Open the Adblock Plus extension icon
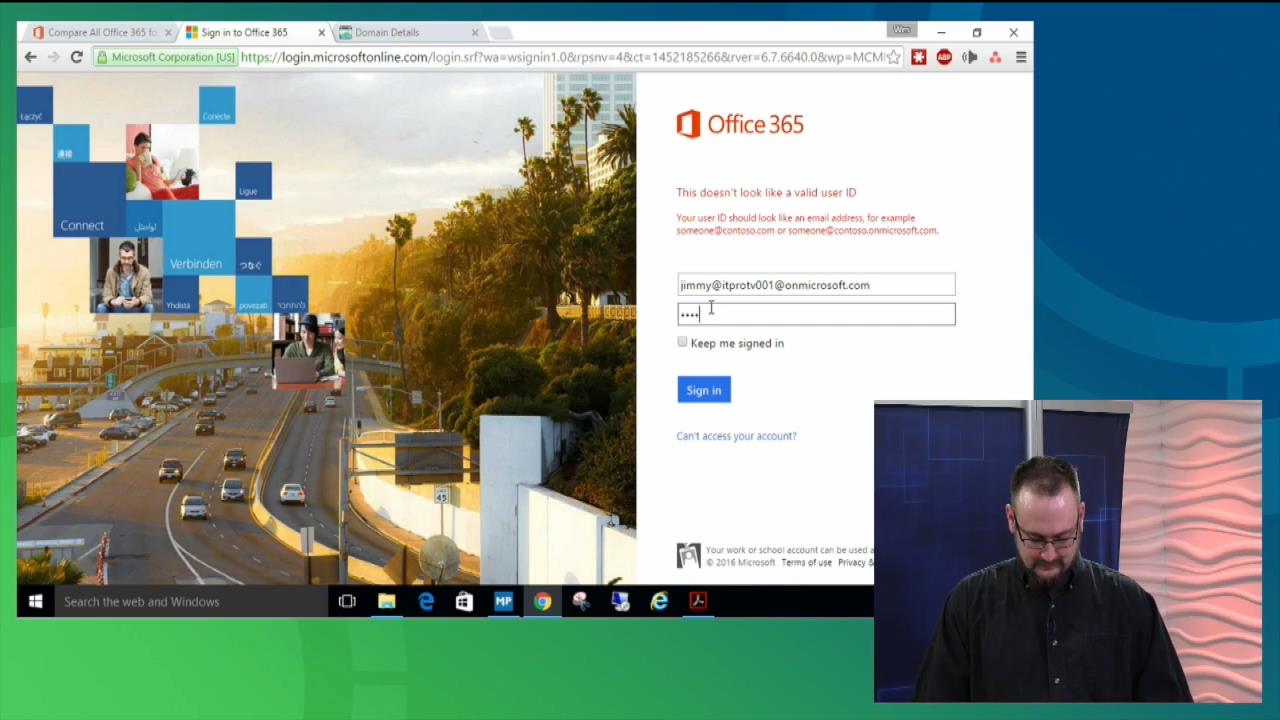 [x=944, y=57]
